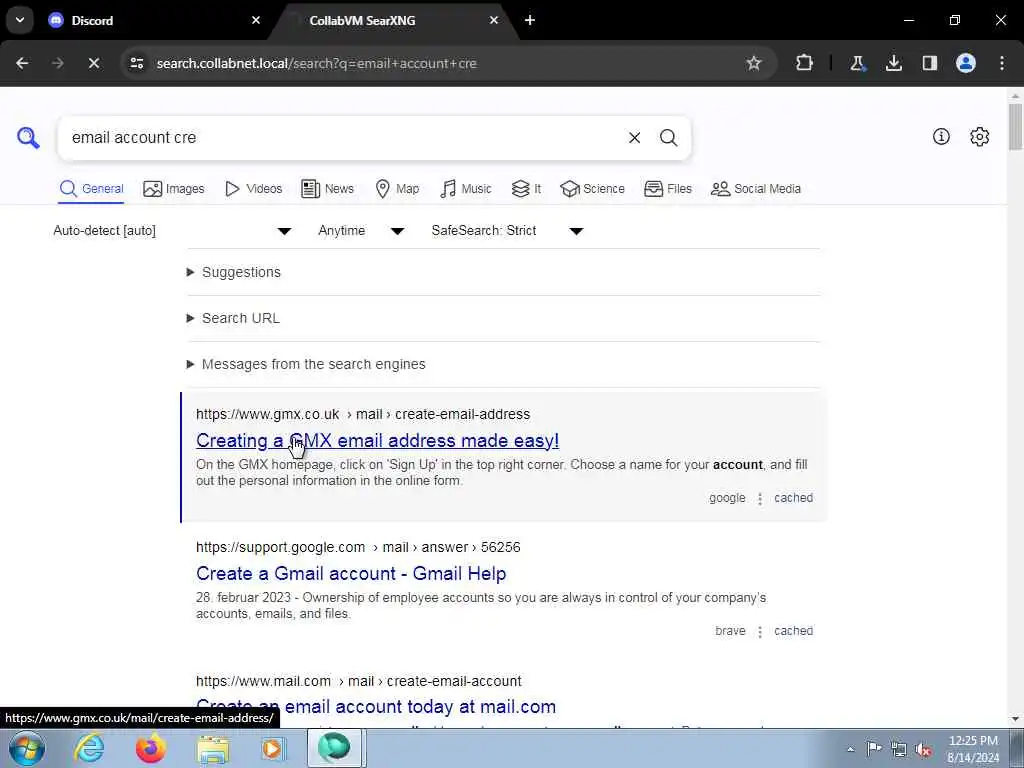Open cached link for Gmail Help result
The height and width of the screenshot is (768, 1024).
[x=793, y=631]
